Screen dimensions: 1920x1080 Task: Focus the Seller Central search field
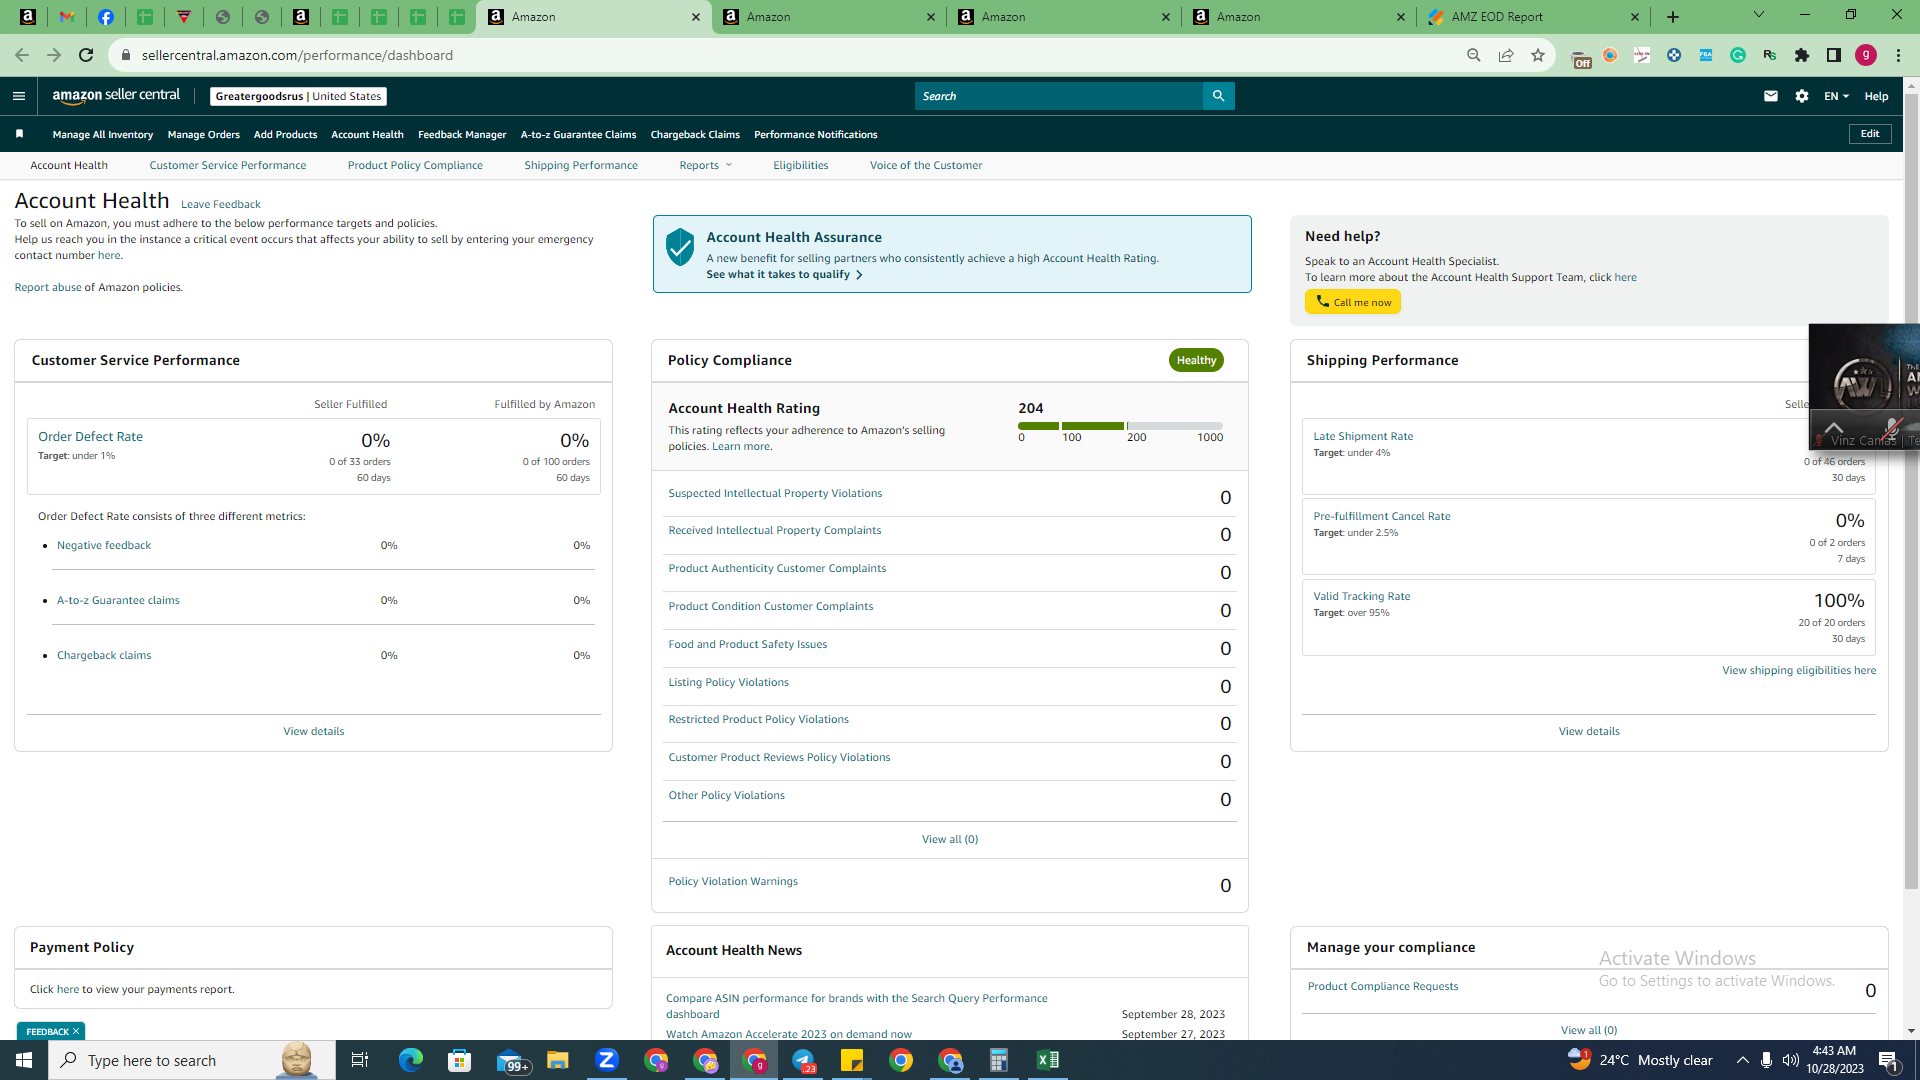coord(1059,96)
